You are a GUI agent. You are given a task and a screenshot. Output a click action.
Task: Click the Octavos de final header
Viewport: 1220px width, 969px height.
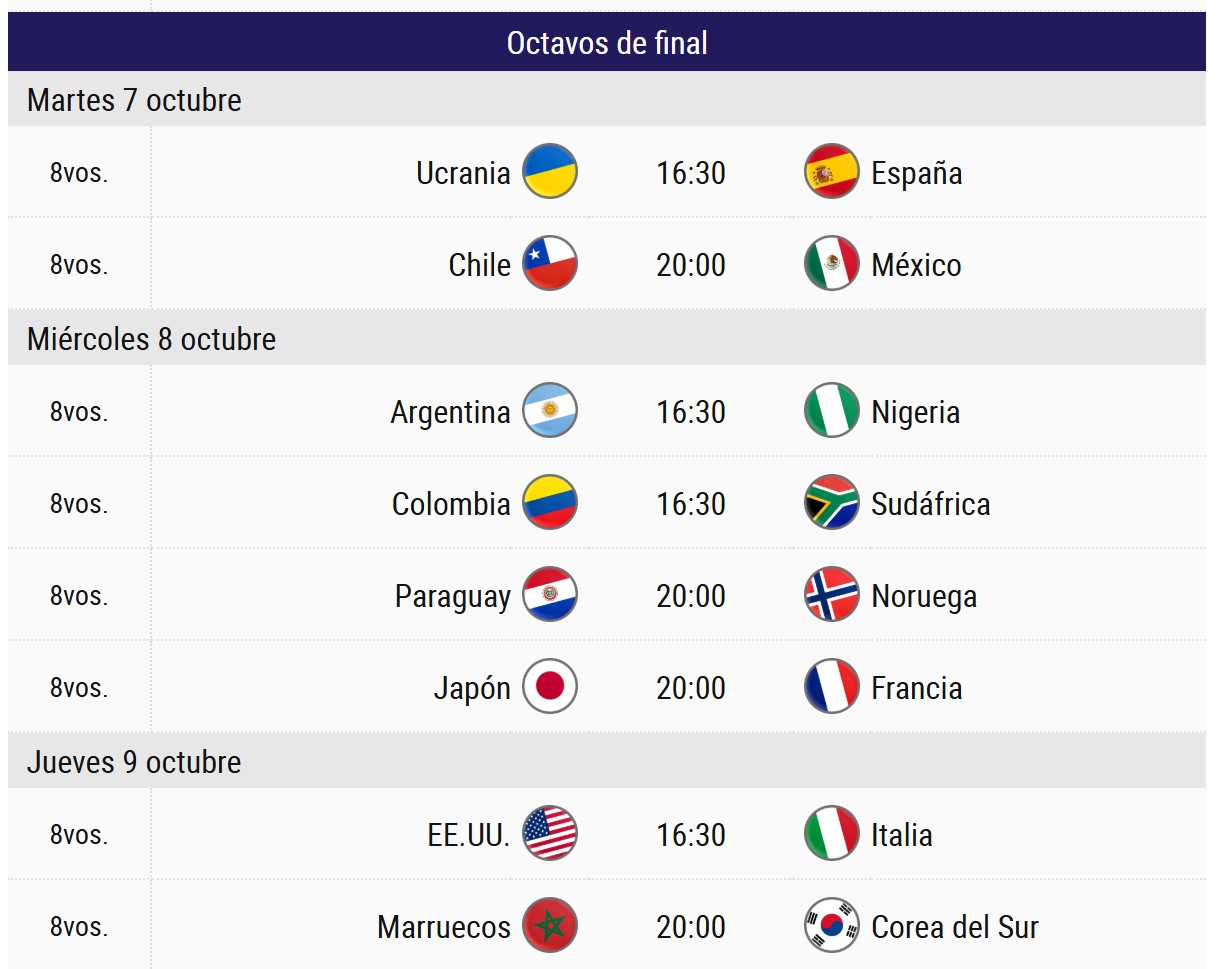607,43
